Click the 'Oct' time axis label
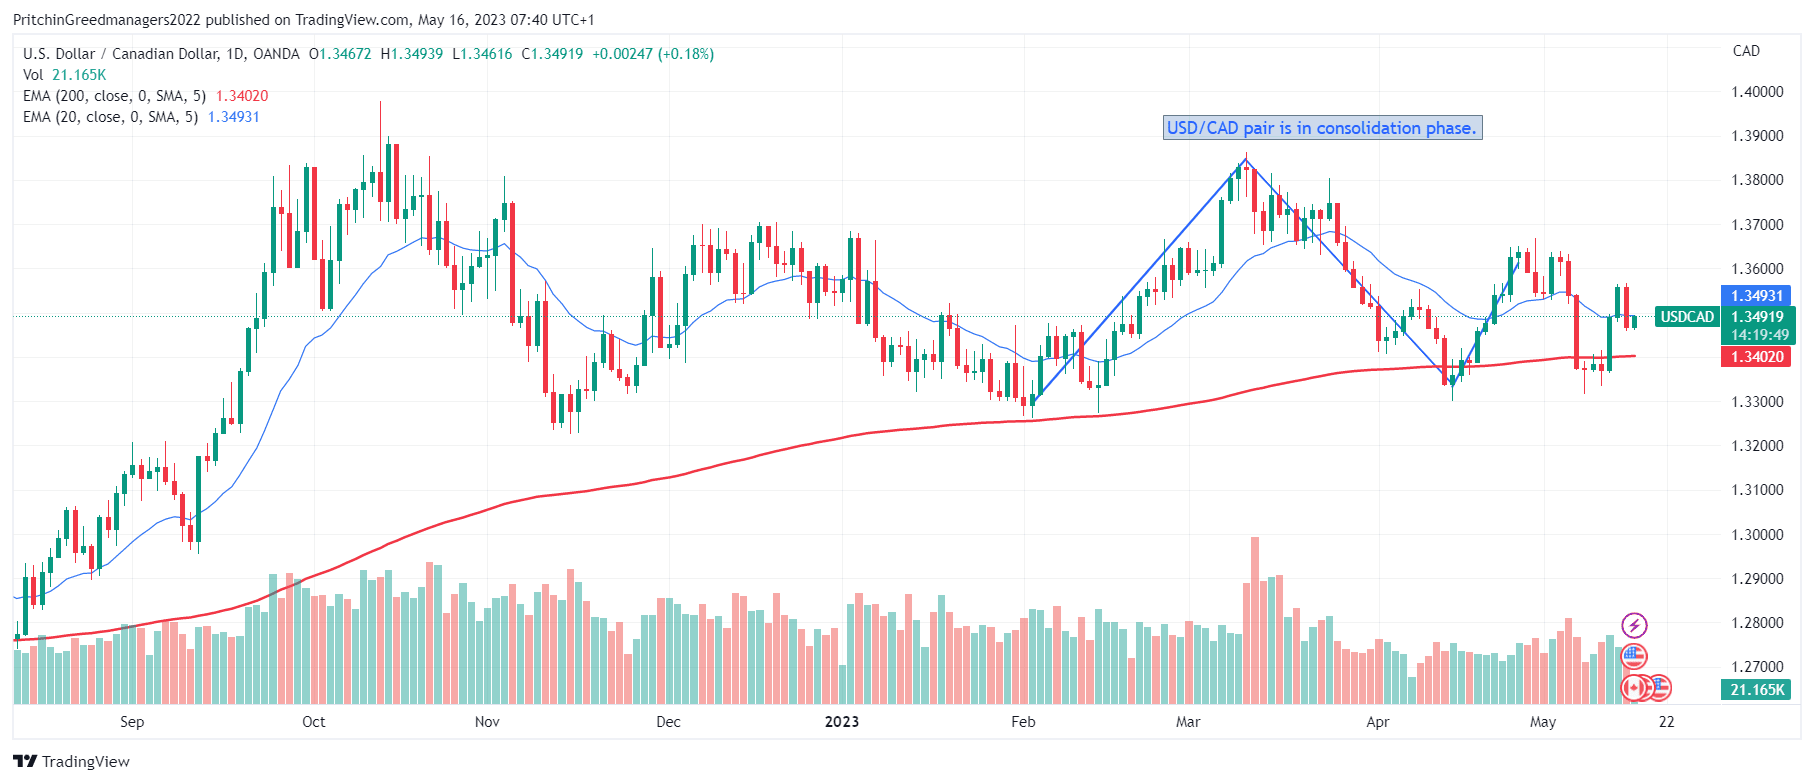Viewport: 1814px width, 783px height. tap(314, 722)
